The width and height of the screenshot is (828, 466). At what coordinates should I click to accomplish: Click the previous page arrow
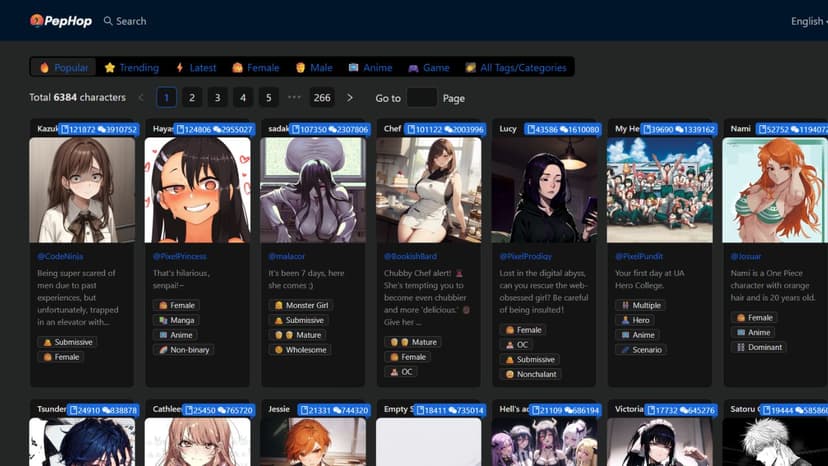[x=141, y=98]
